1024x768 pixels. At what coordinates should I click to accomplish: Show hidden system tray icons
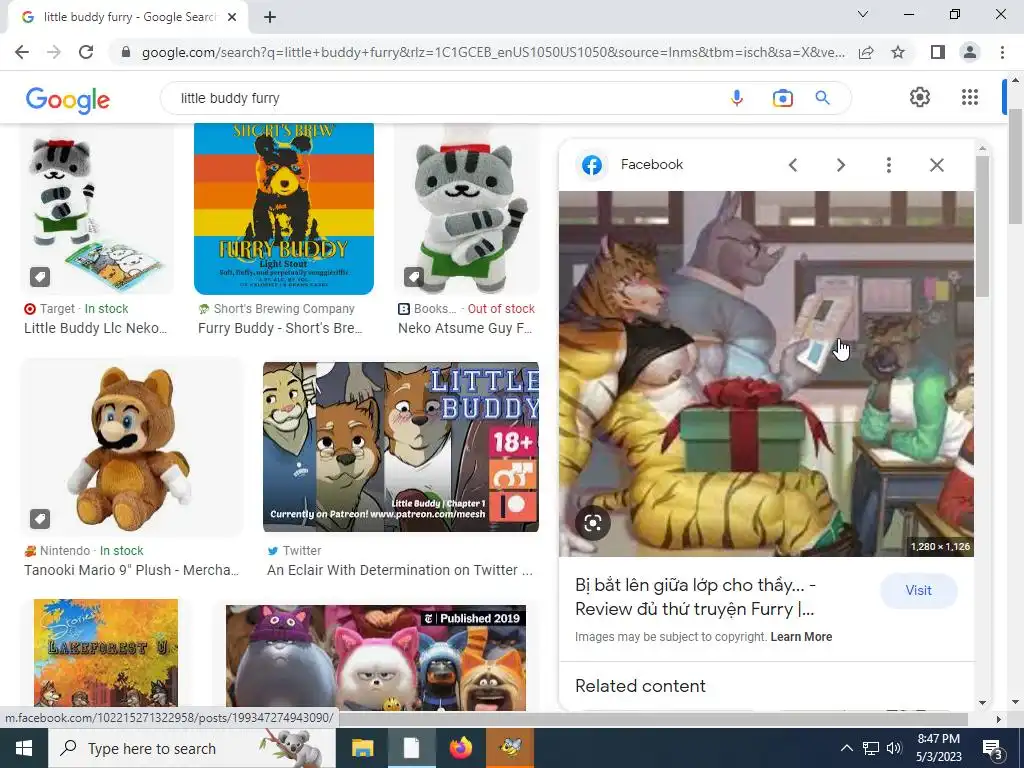[x=846, y=748]
